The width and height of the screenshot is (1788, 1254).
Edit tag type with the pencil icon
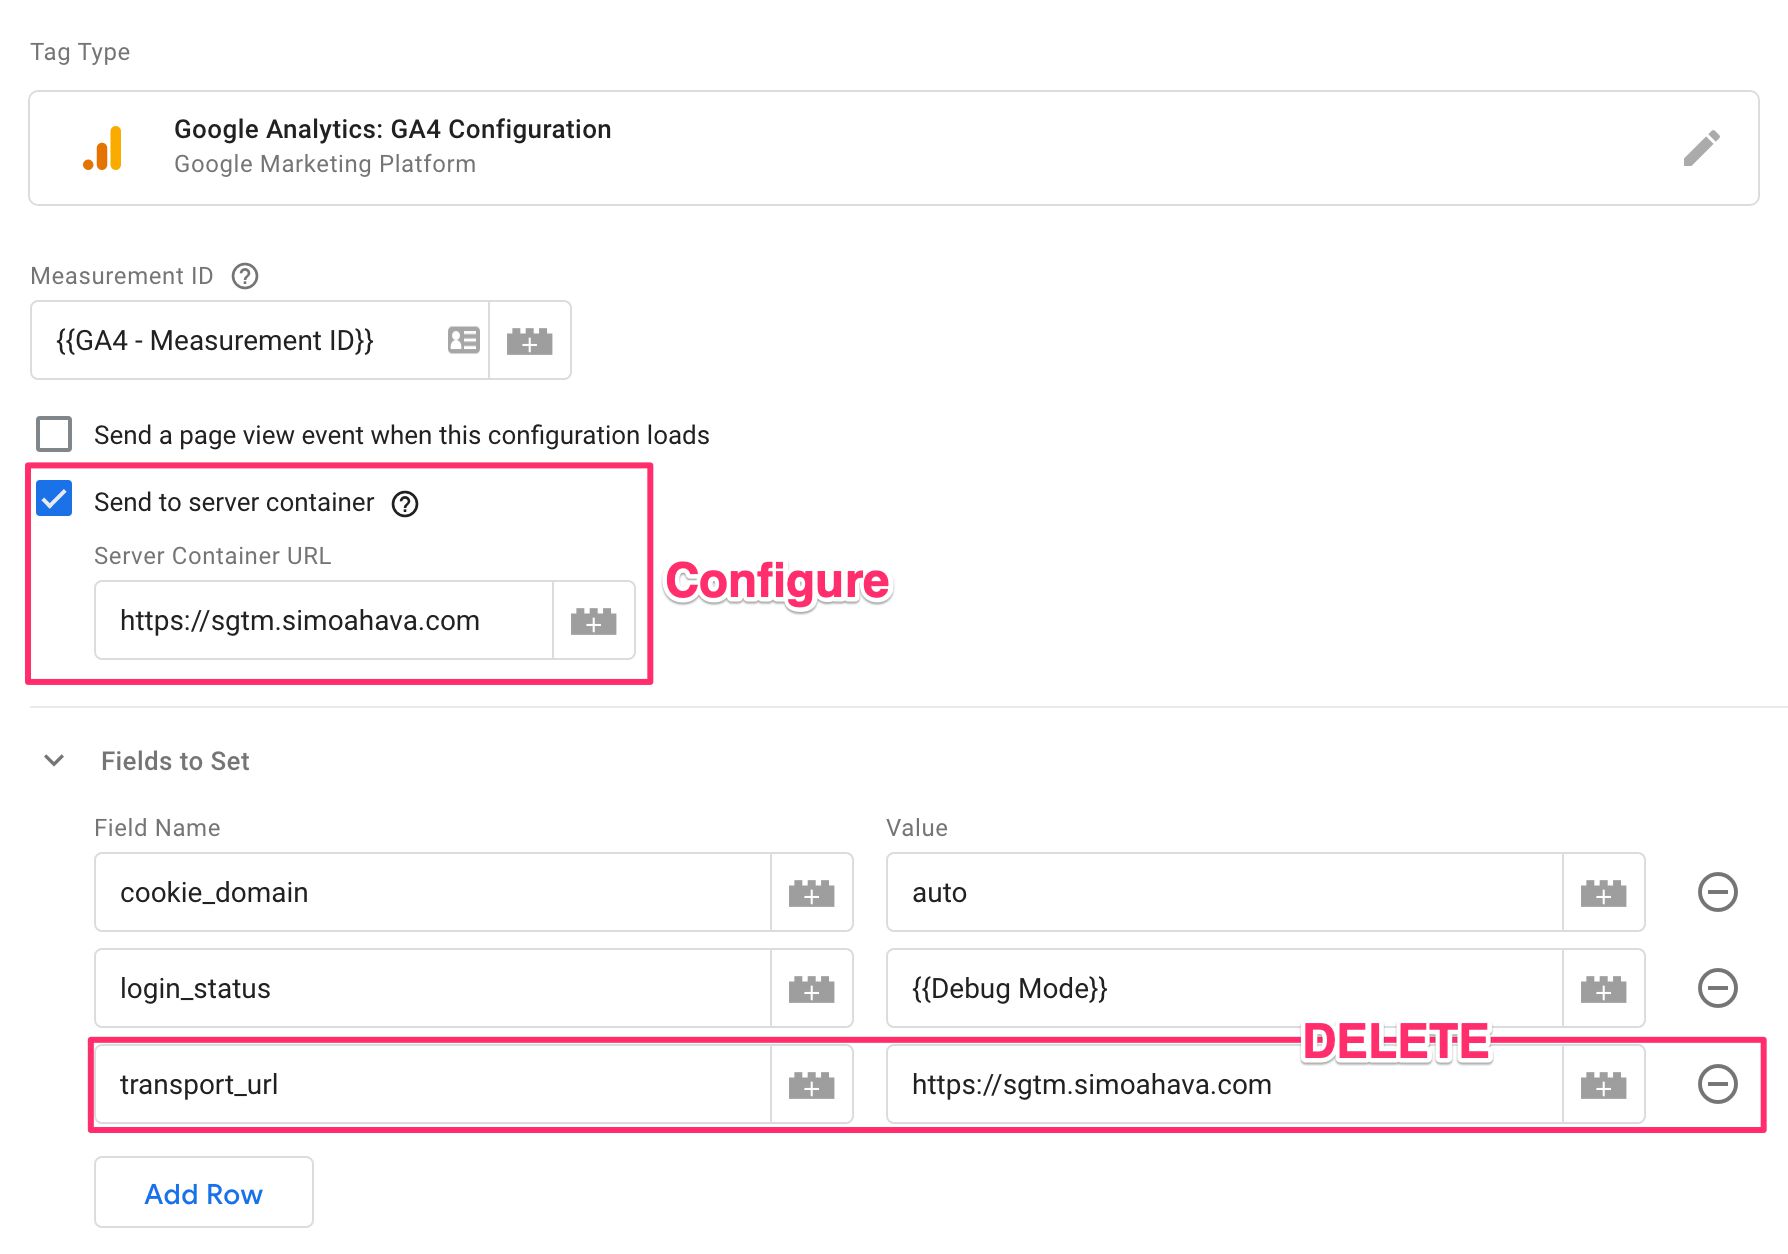click(x=1701, y=148)
